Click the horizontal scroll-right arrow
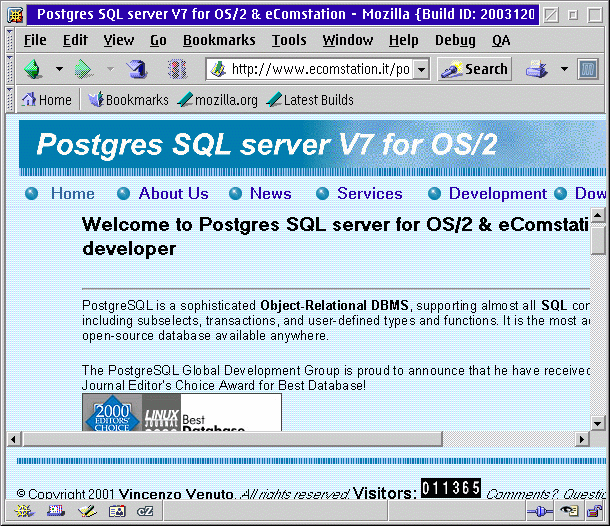 (582, 440)
